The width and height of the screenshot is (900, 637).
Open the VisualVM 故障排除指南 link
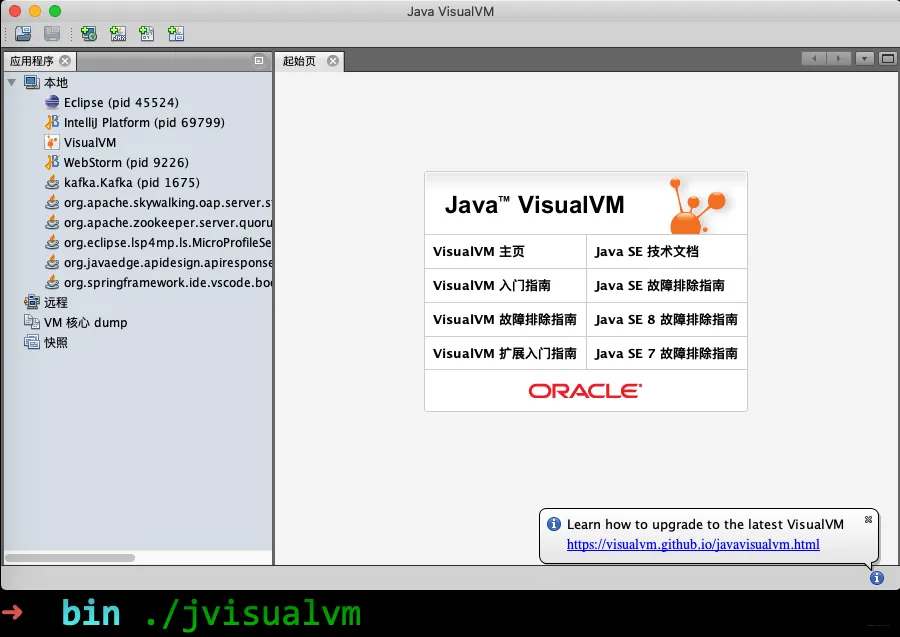(505, 319)
